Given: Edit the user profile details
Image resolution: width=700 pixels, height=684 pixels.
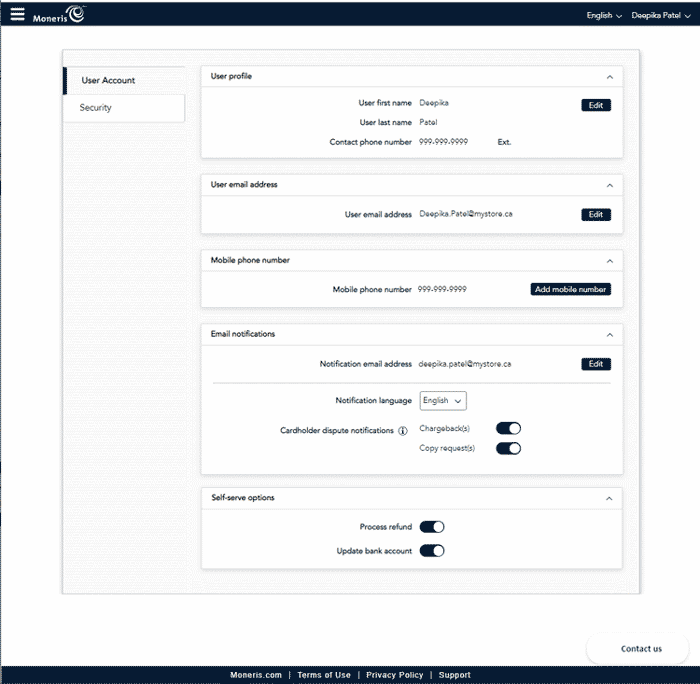Looking at the screenshot, I should click(x=596, y=105).
